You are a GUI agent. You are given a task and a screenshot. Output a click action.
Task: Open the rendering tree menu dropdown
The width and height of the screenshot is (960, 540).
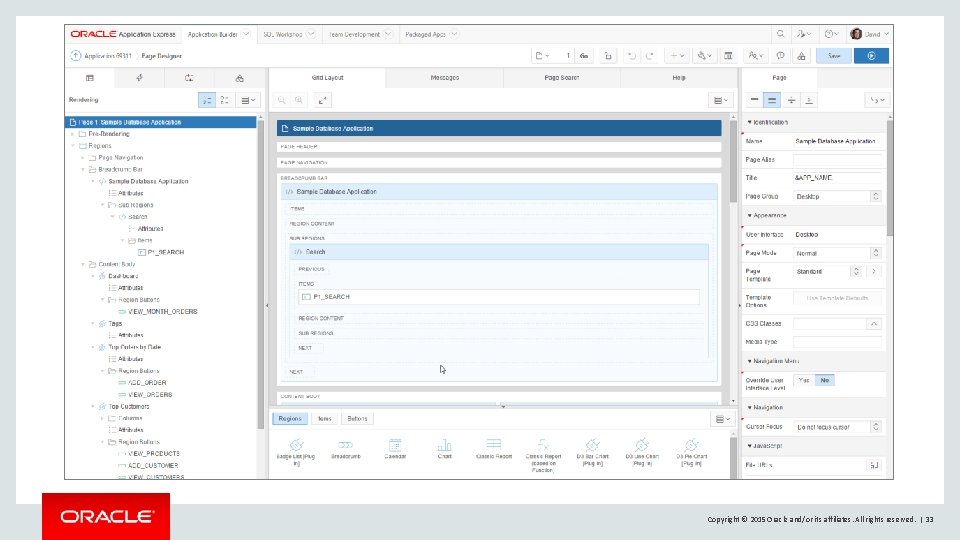[x=248, y=100]
